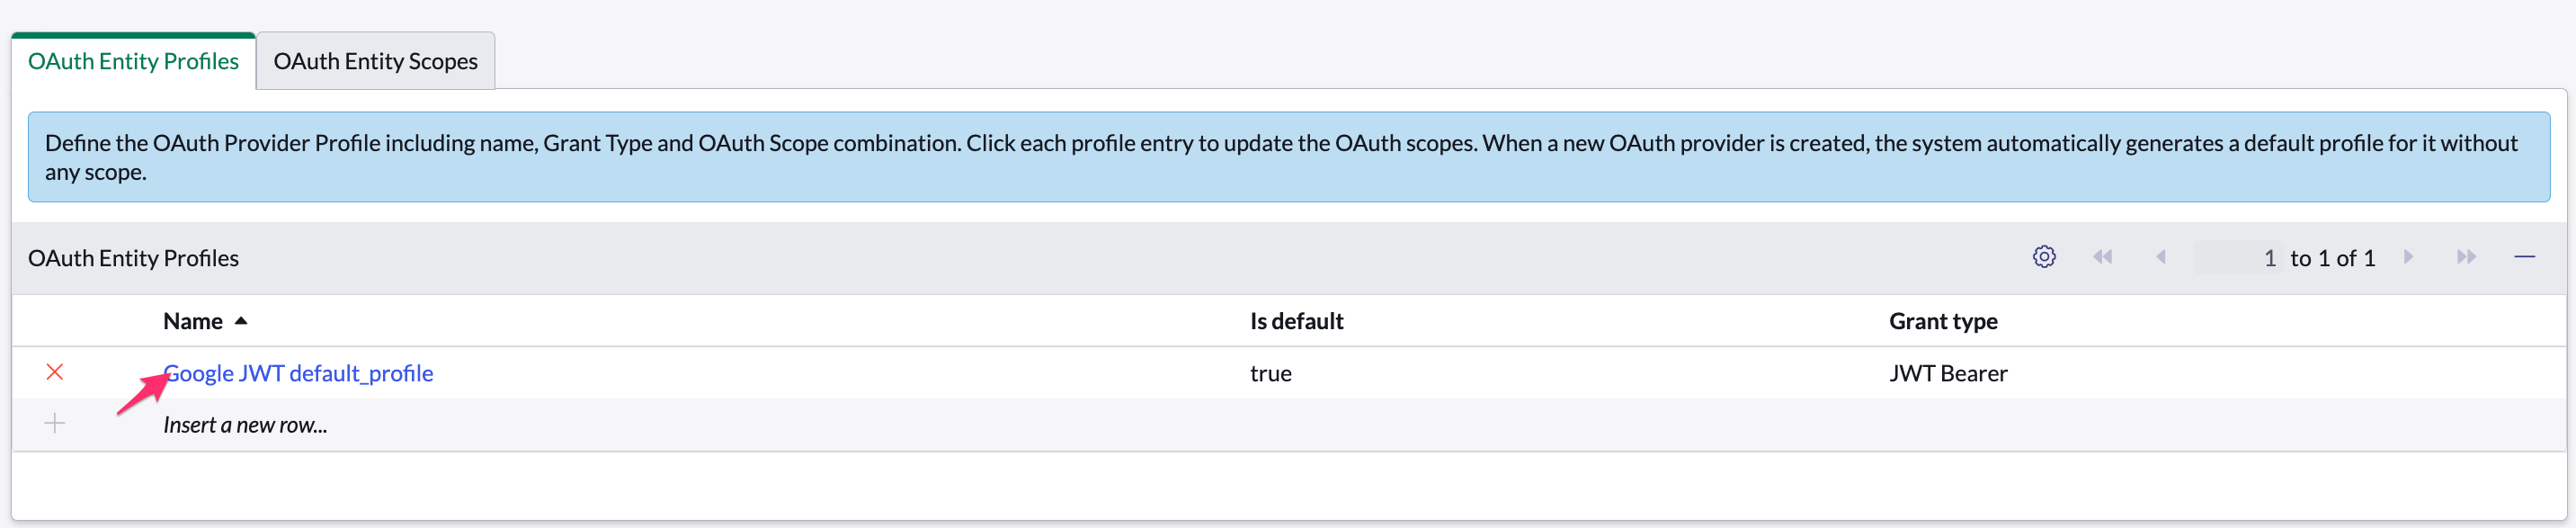Jump to last page via double-right arrow
2576x528 pixels.
pos(2465,256)
